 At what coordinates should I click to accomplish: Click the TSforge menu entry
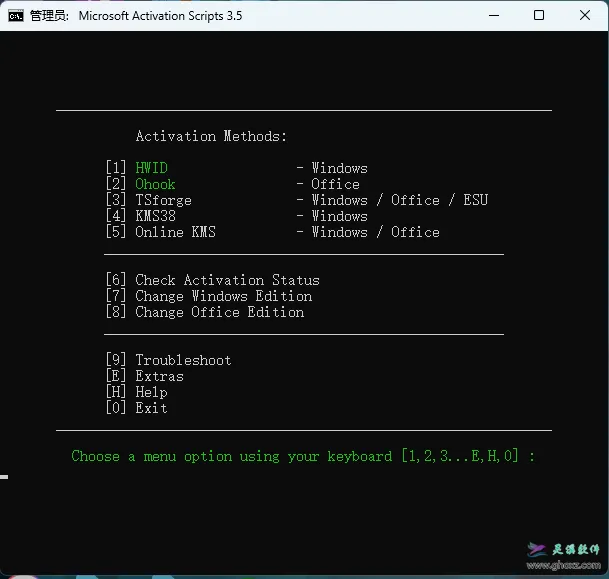pos(164,200)
